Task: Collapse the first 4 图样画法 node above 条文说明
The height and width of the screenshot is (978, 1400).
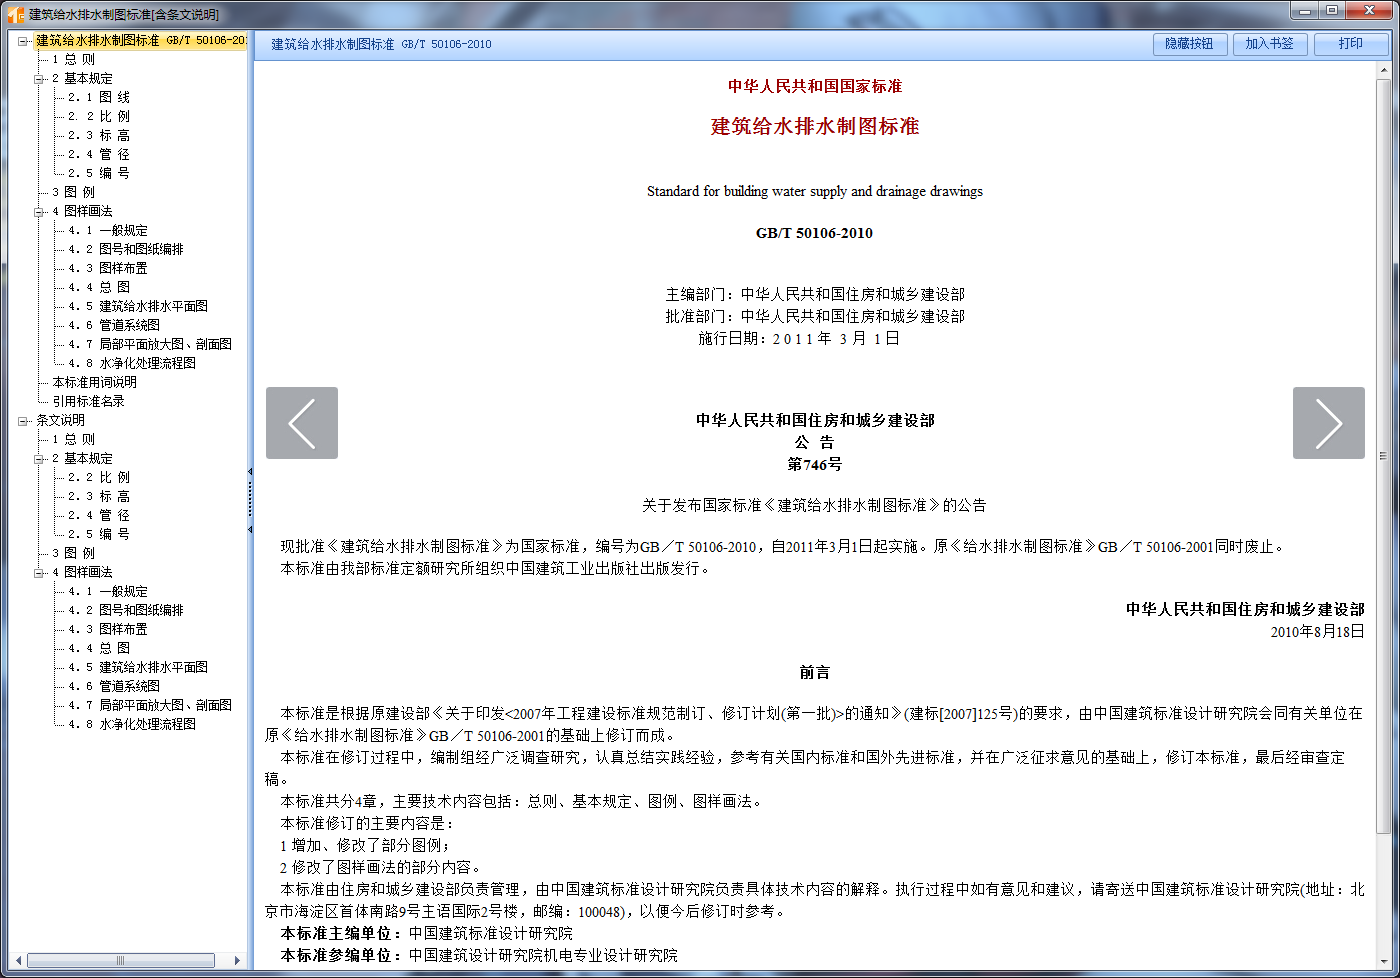Action: click(x=39, y=212)
